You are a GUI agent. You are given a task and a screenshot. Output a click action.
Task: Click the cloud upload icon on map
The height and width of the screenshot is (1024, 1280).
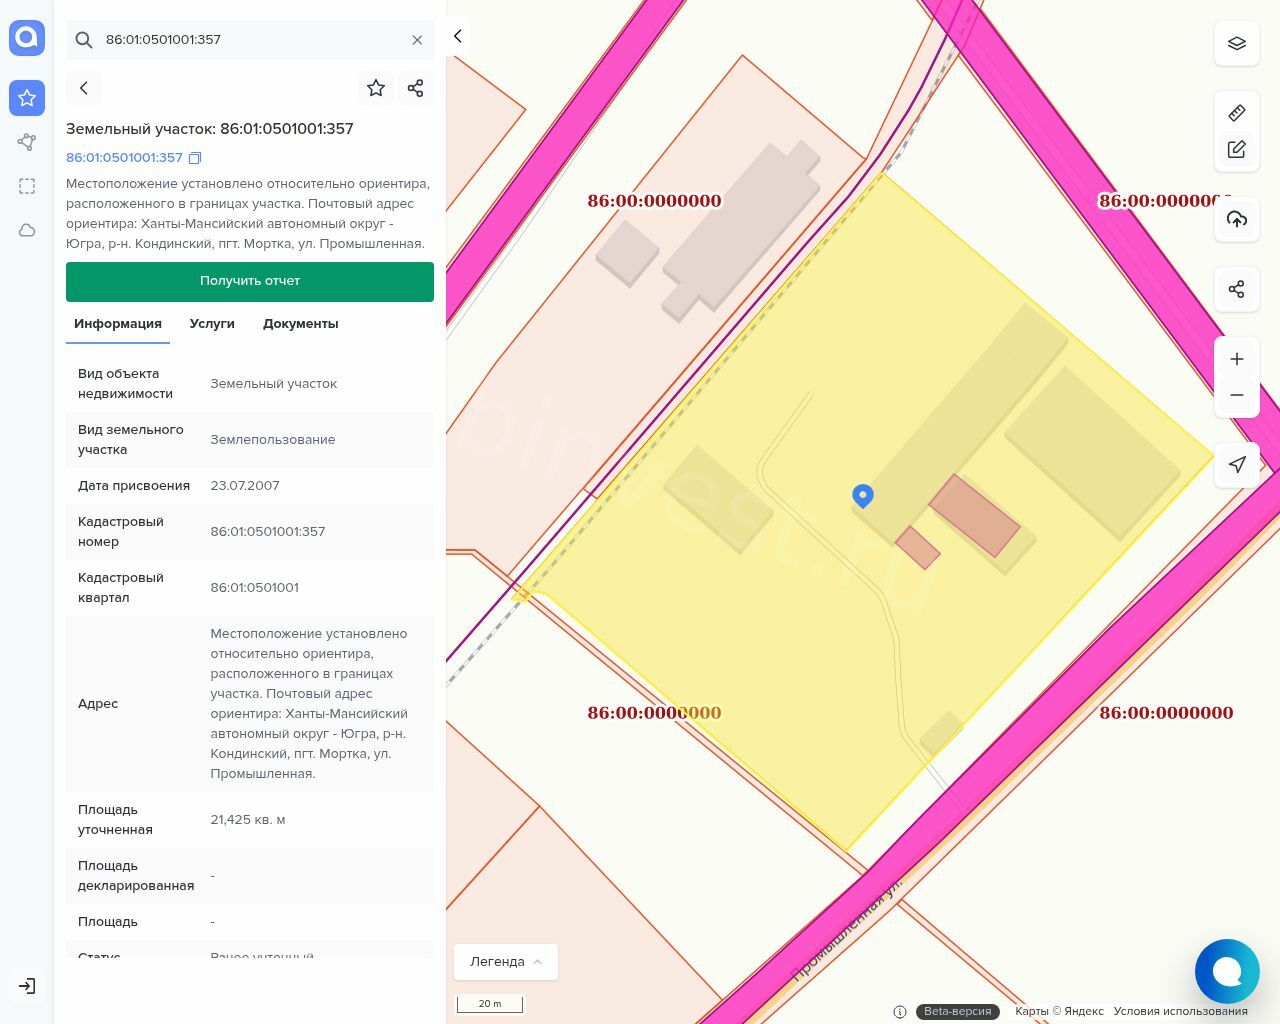pos(1236,219)
